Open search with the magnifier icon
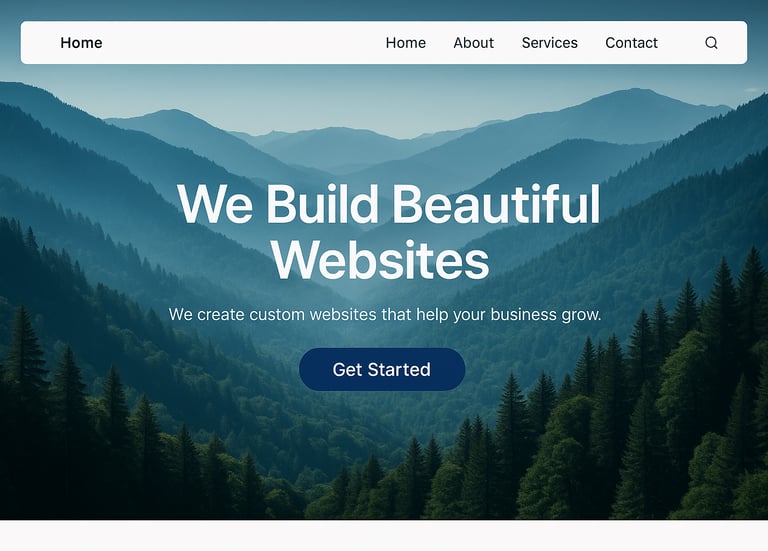Viewport: 768px width, 551px height. coord(711,43)
